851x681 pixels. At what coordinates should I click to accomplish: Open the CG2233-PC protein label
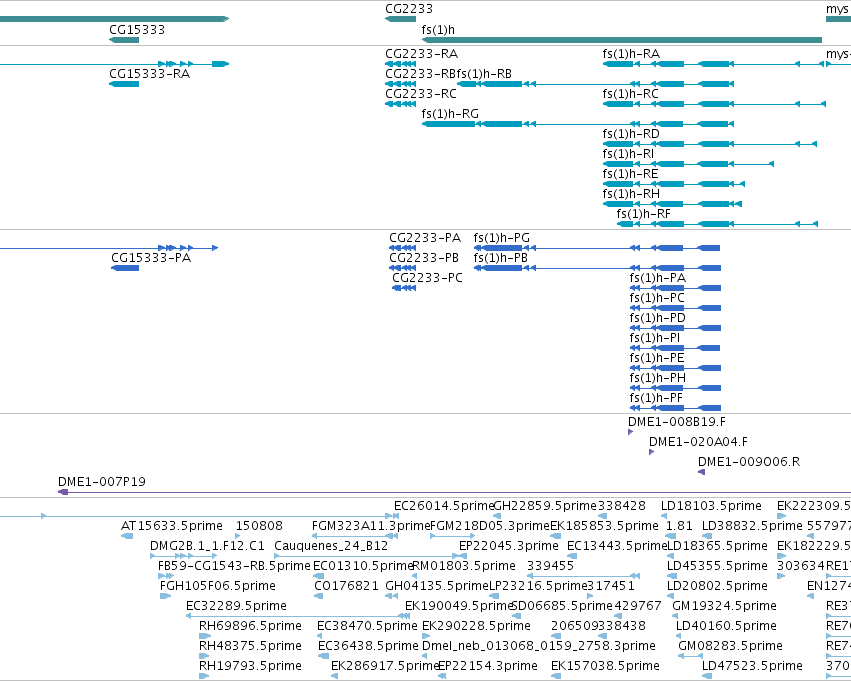(427, 278)
